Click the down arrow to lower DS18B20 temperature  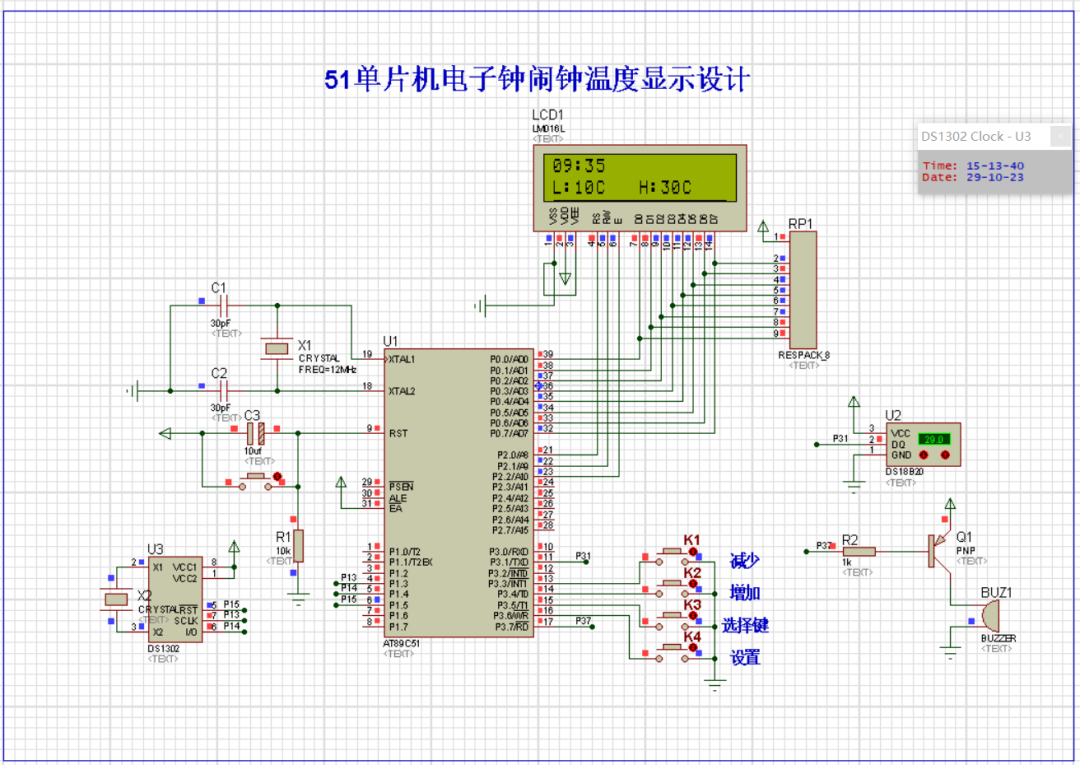(x=924, y=455)
